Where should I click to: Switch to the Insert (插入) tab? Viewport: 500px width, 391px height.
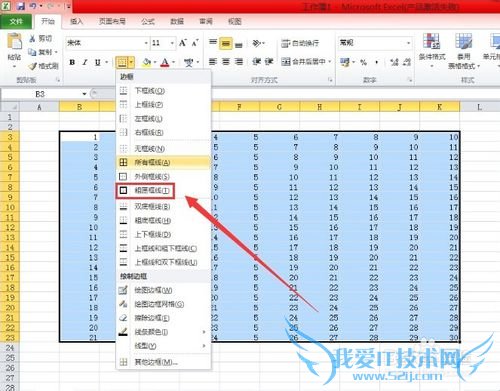point(76,22)
